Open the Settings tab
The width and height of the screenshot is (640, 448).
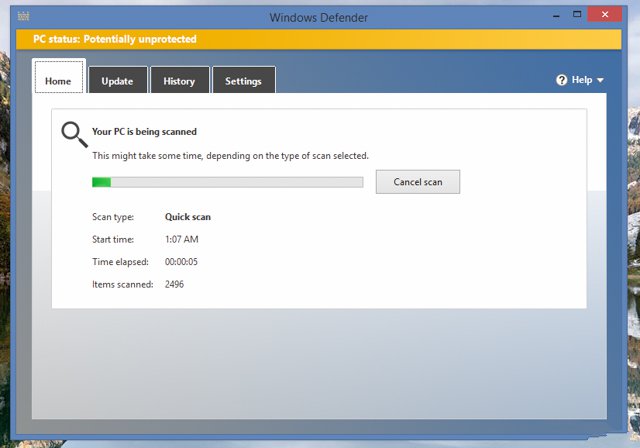pos(244,80)
